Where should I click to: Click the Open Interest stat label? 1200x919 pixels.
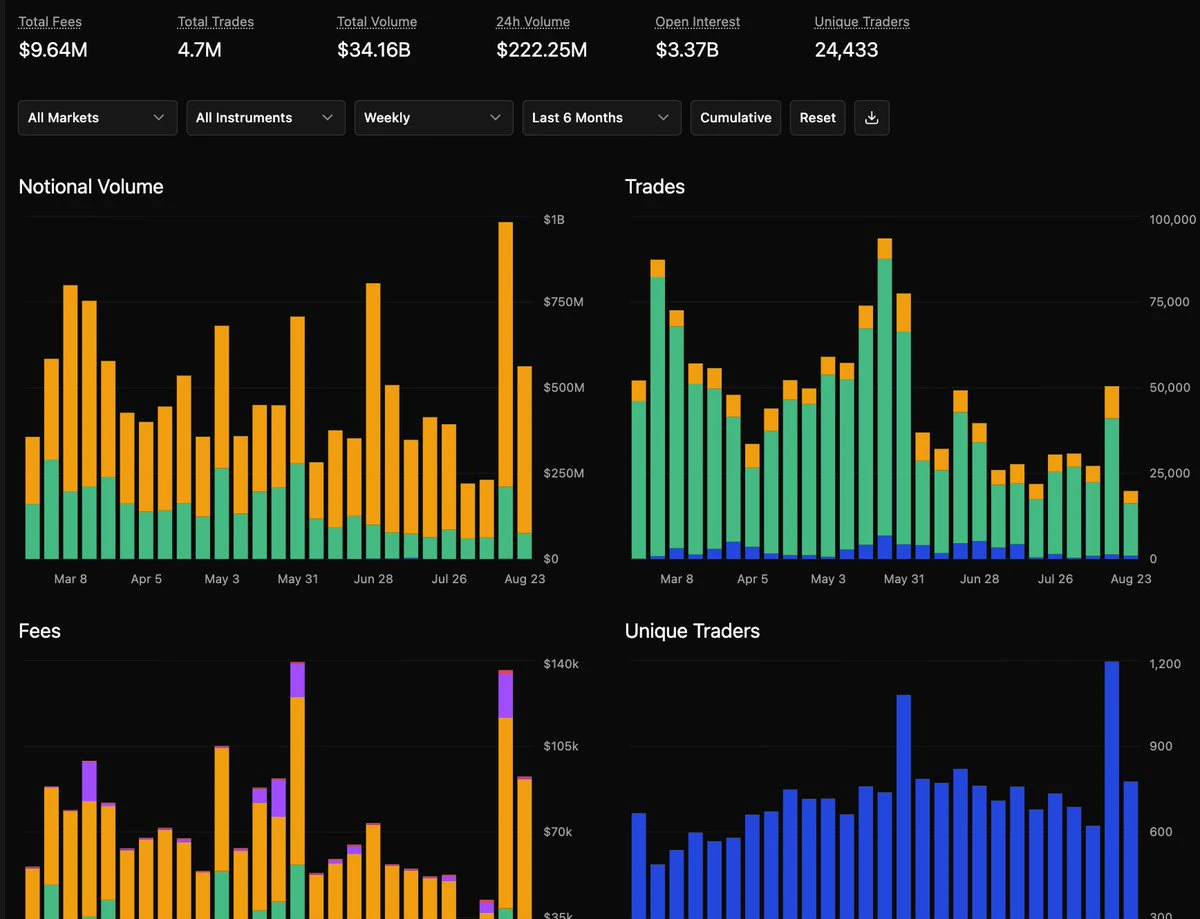(699, 21)
